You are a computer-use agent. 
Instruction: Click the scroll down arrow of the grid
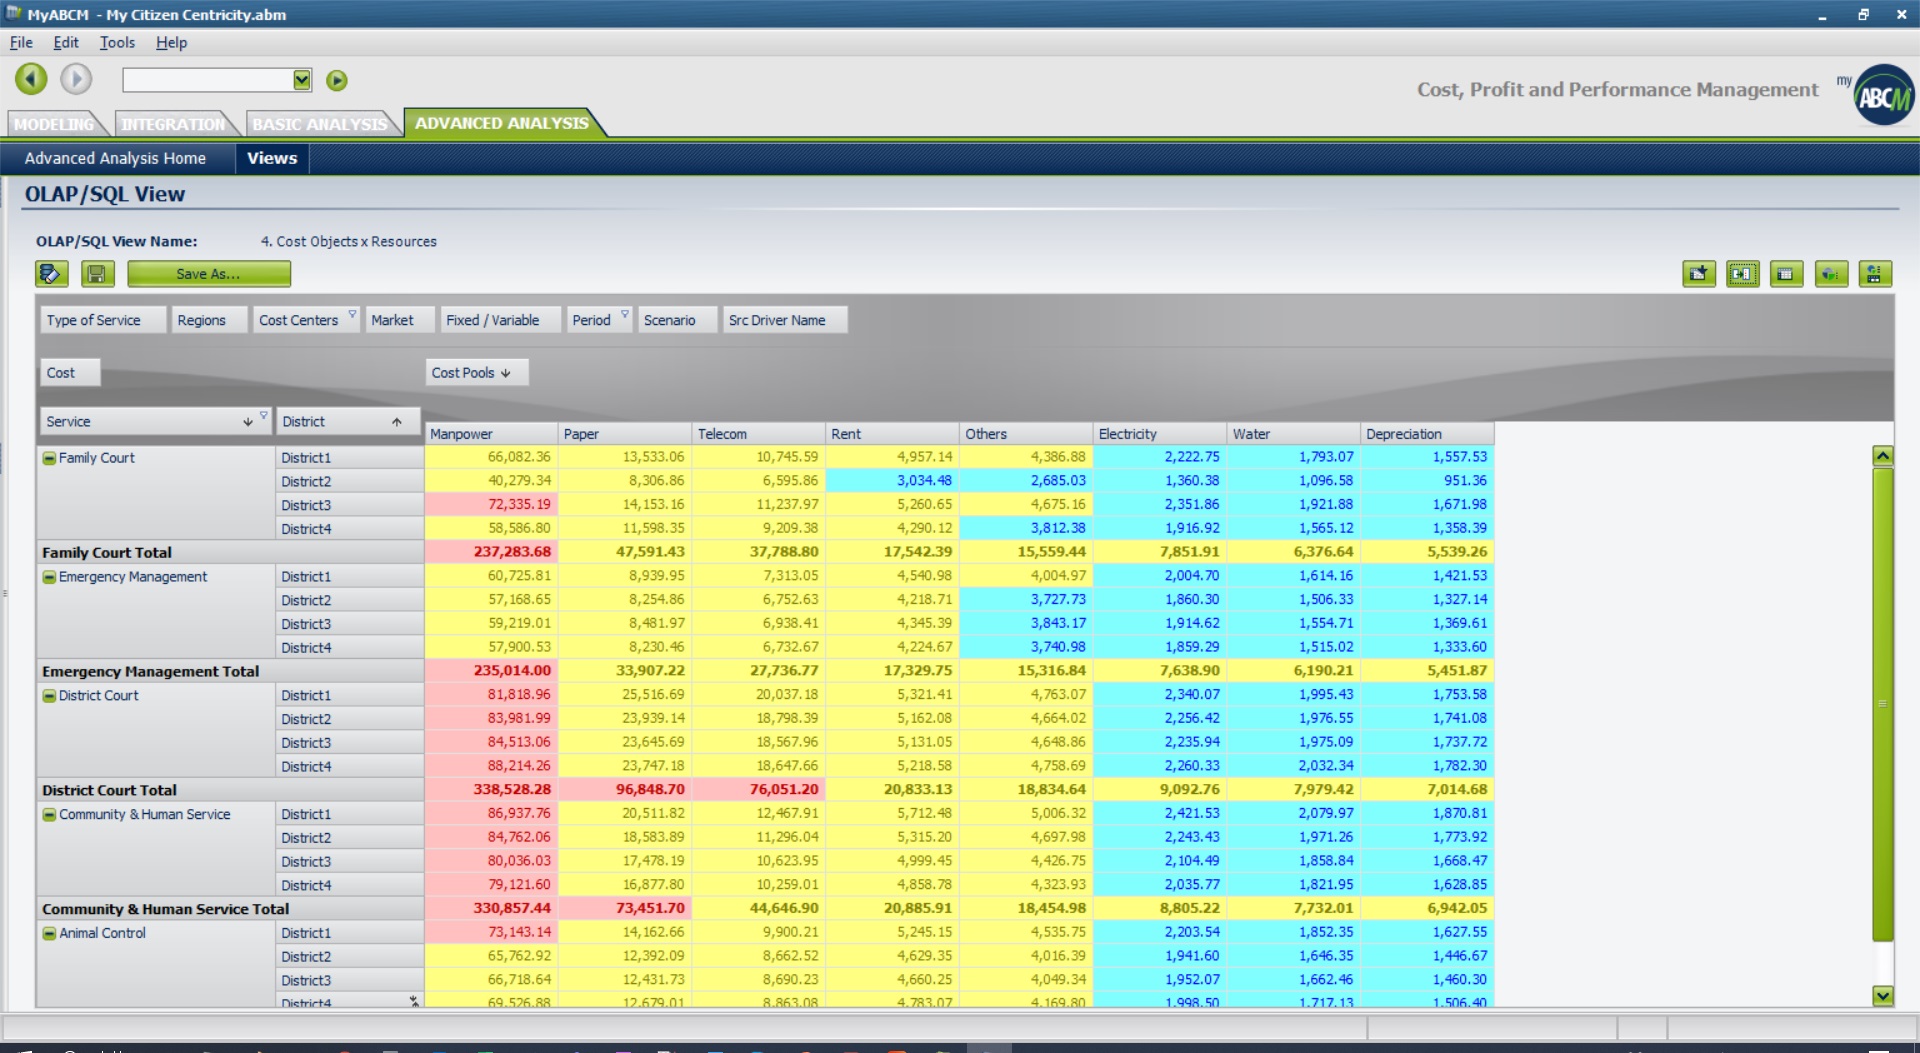pos(1882,995)
